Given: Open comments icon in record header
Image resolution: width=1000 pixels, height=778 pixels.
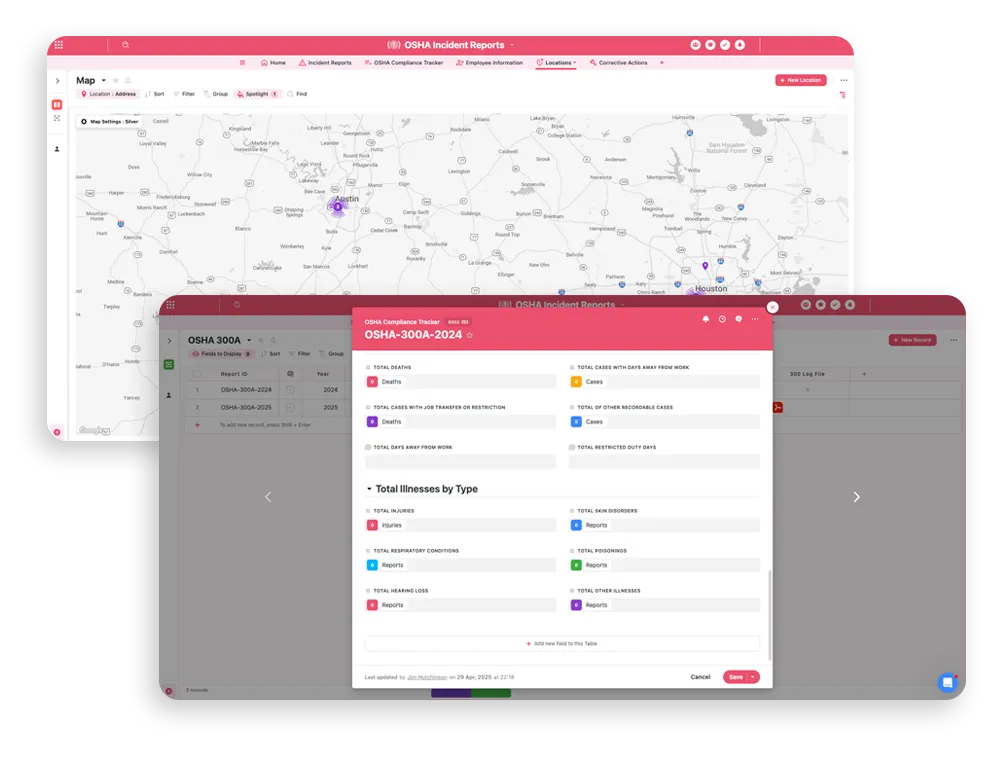Looking at the screenshot, I should coord(739,319).
